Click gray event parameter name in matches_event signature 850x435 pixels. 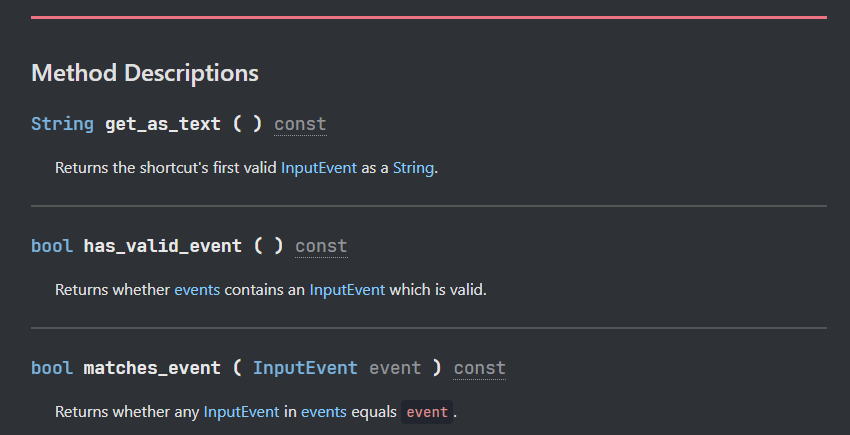coord(395,368)
